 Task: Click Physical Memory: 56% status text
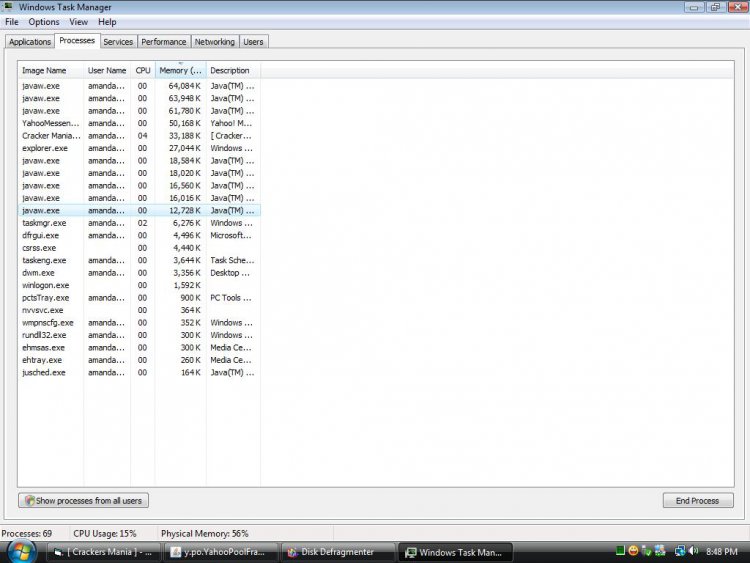tap(205, 533)
